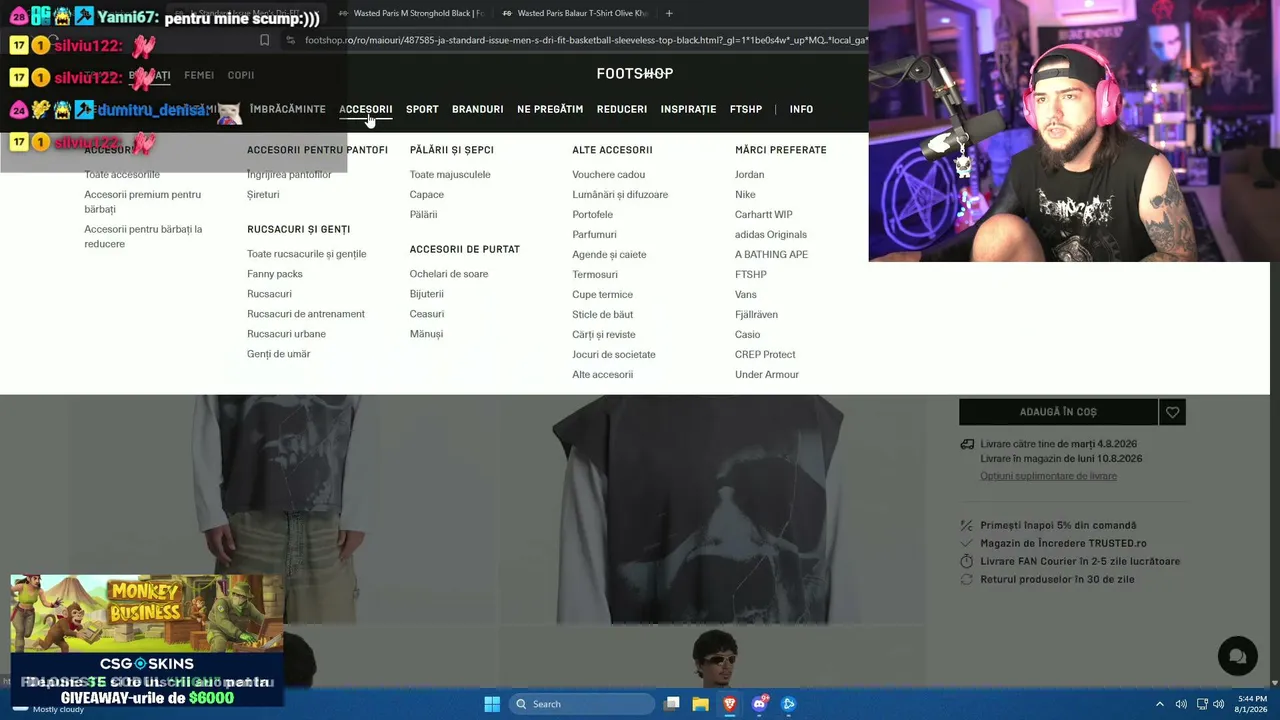This screenshot has height=720, width=1280.
Task: Open Task View on the taskbar
Action: (x=672, y=704)
